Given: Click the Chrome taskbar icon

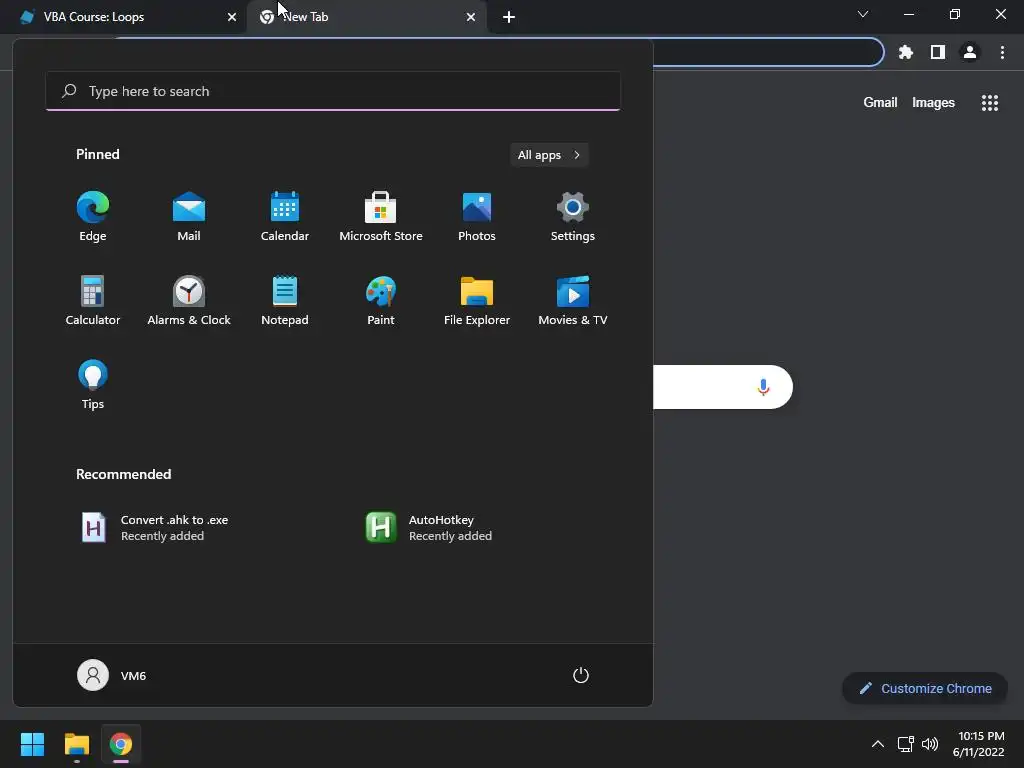Looking at the screenshot, I should point(121,744).
